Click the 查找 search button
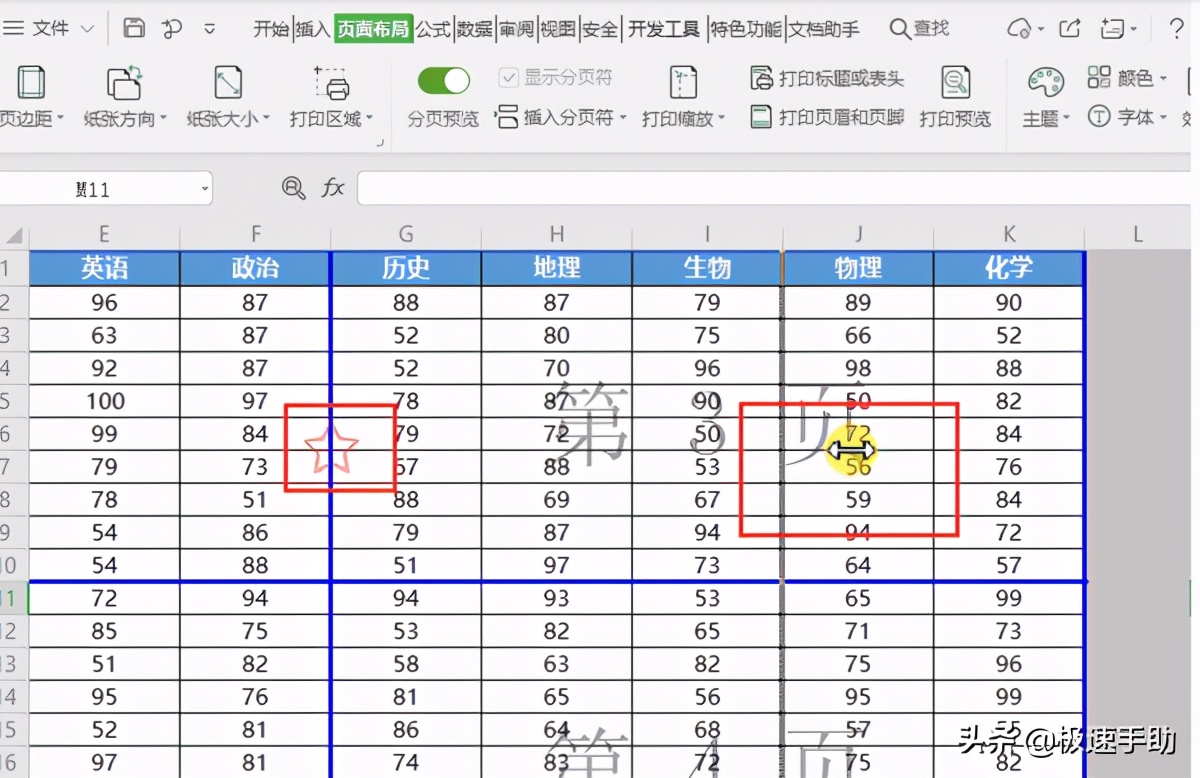1200x778 pixels. 920,29
